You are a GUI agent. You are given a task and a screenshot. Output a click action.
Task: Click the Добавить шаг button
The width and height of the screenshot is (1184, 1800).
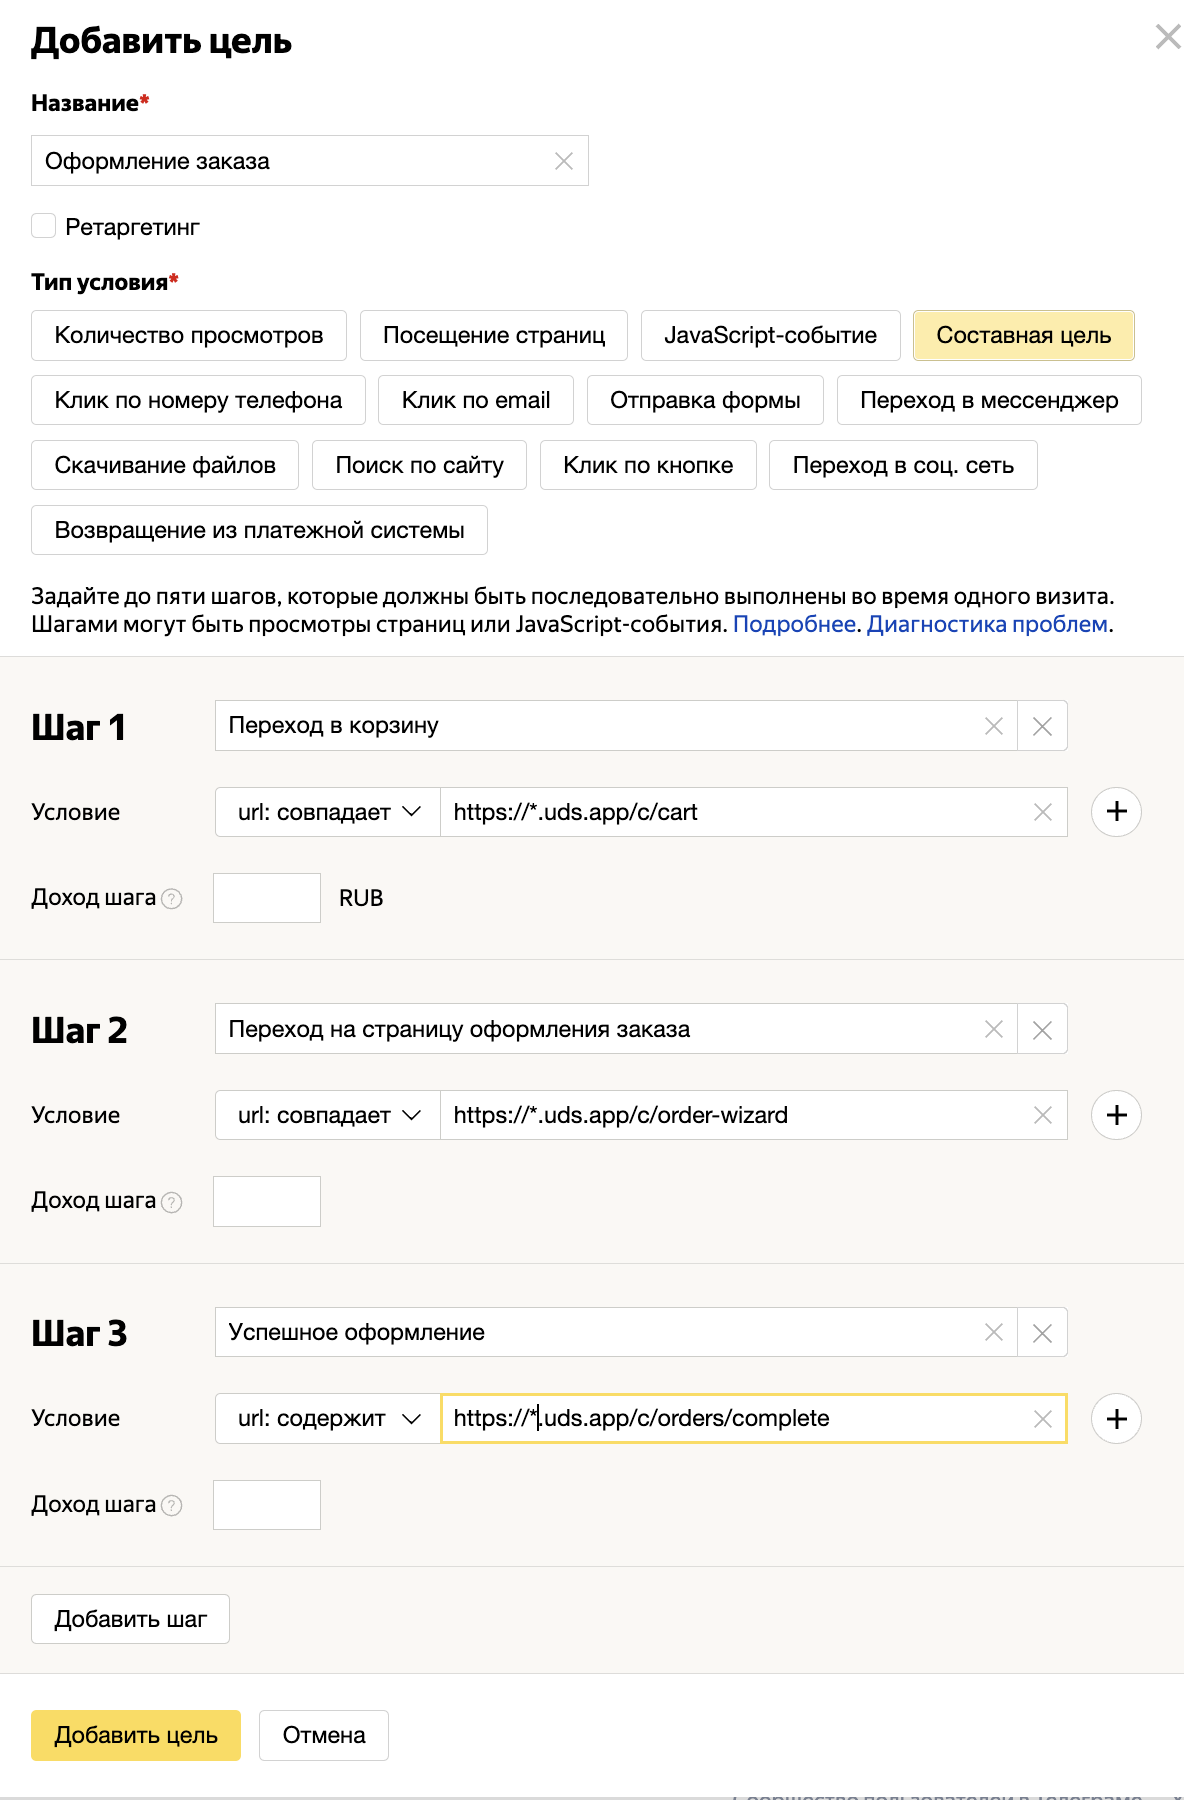(130, 1619)
